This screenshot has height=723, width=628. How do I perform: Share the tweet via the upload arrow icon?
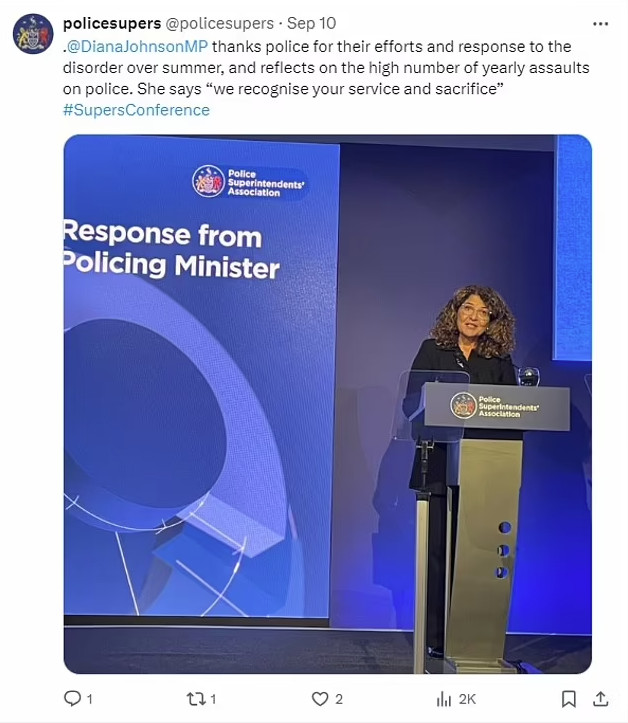click(x=600, y=698)
